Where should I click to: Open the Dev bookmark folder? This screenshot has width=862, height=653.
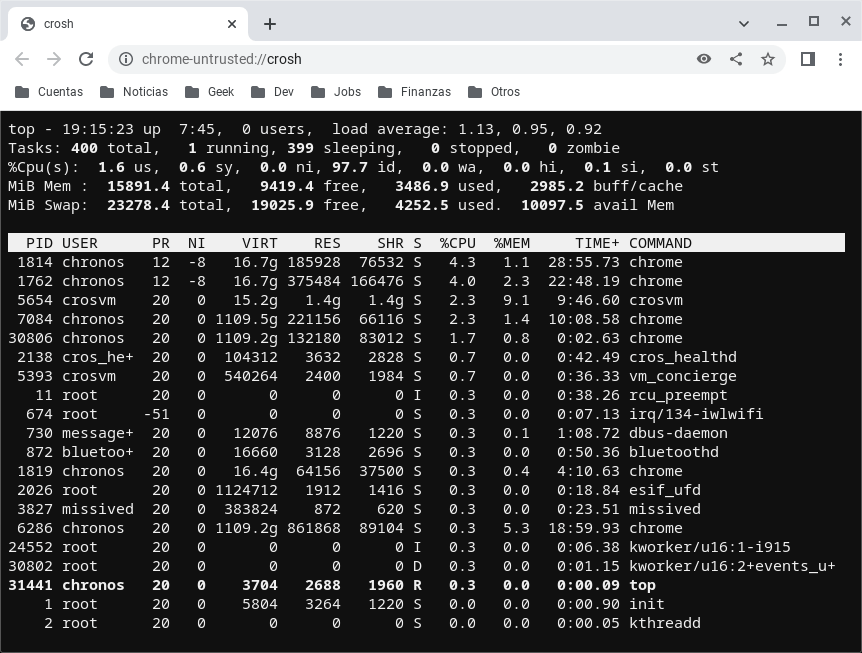[x=274, y=92]
